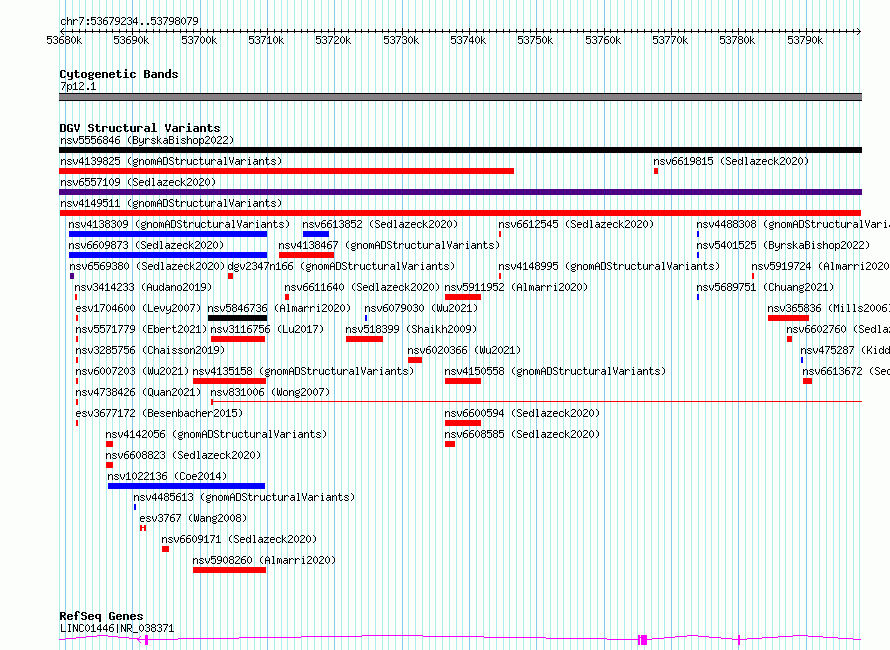This screenshot has width=890, height=650.
Task: Open the nsv6613672 variant label
Action: click(846, 371)
